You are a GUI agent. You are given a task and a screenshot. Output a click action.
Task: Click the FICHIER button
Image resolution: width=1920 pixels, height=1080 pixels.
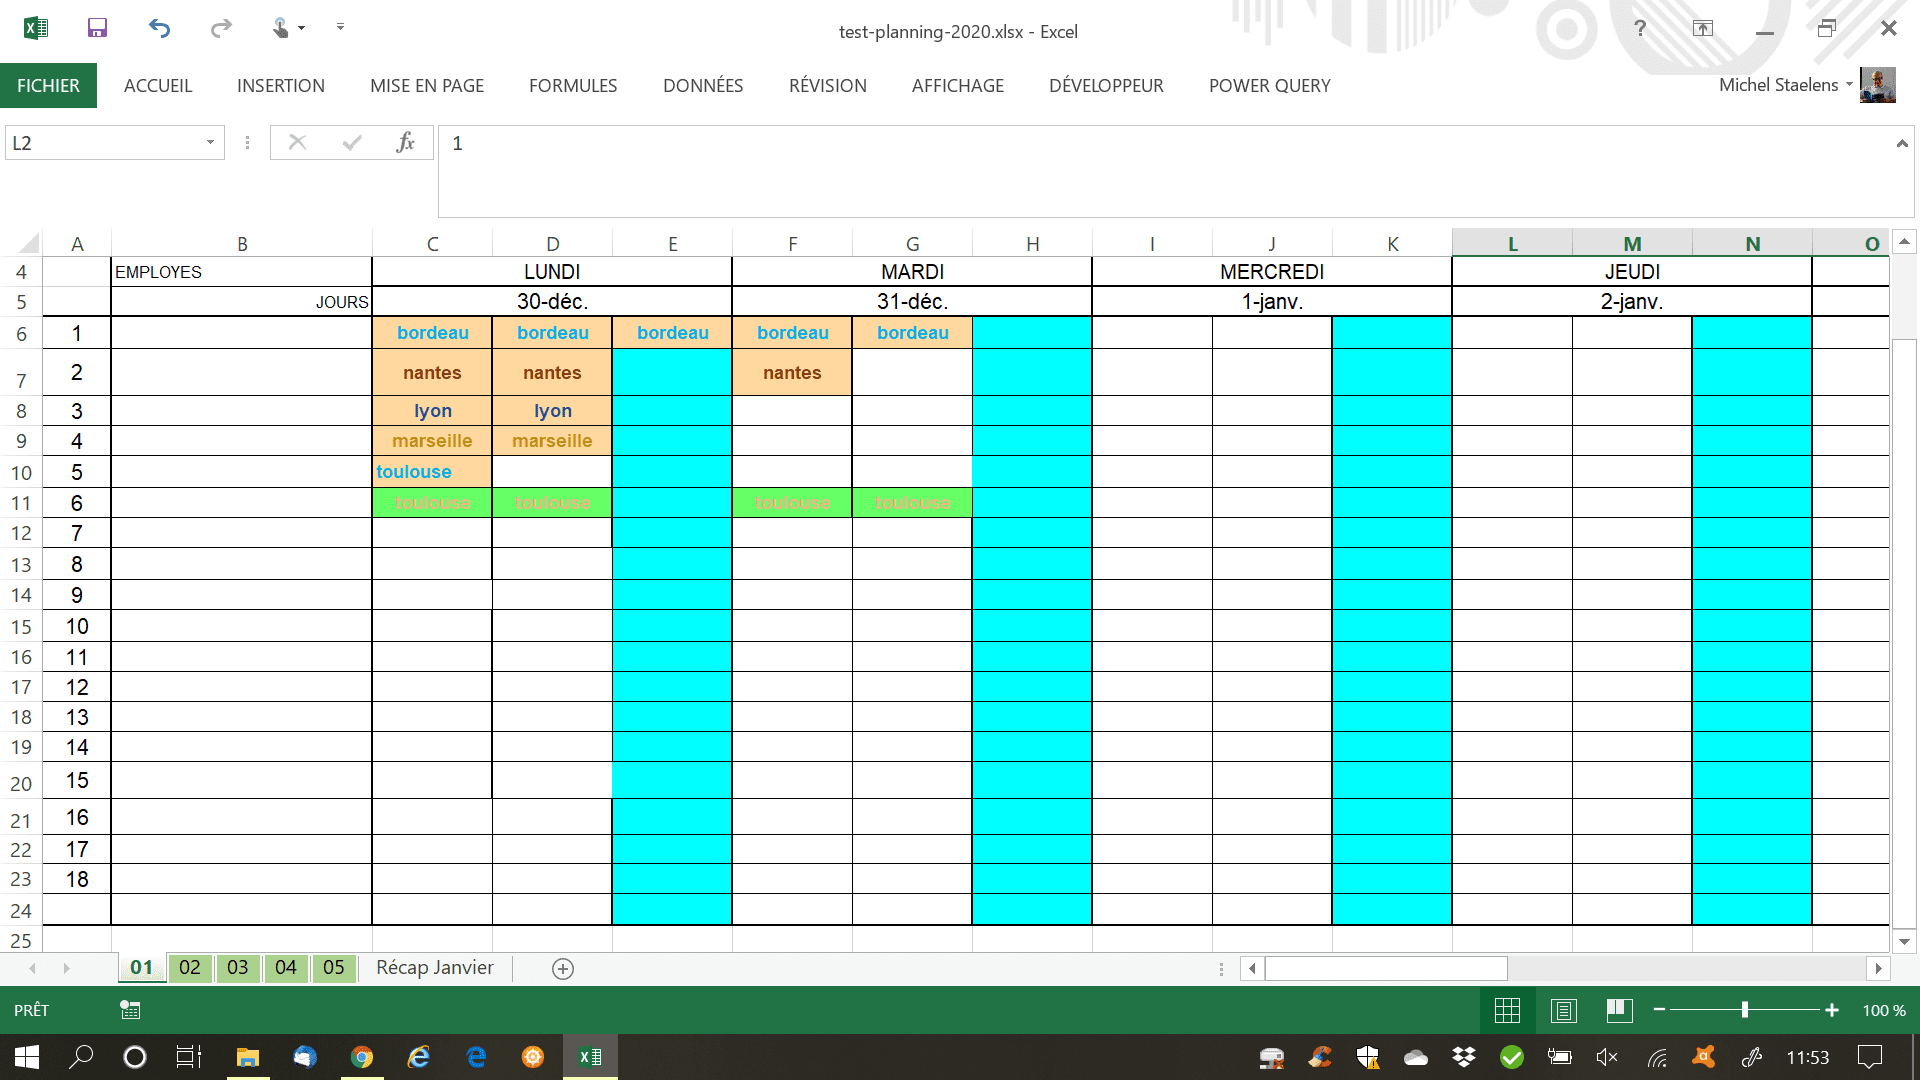point(48,86)
